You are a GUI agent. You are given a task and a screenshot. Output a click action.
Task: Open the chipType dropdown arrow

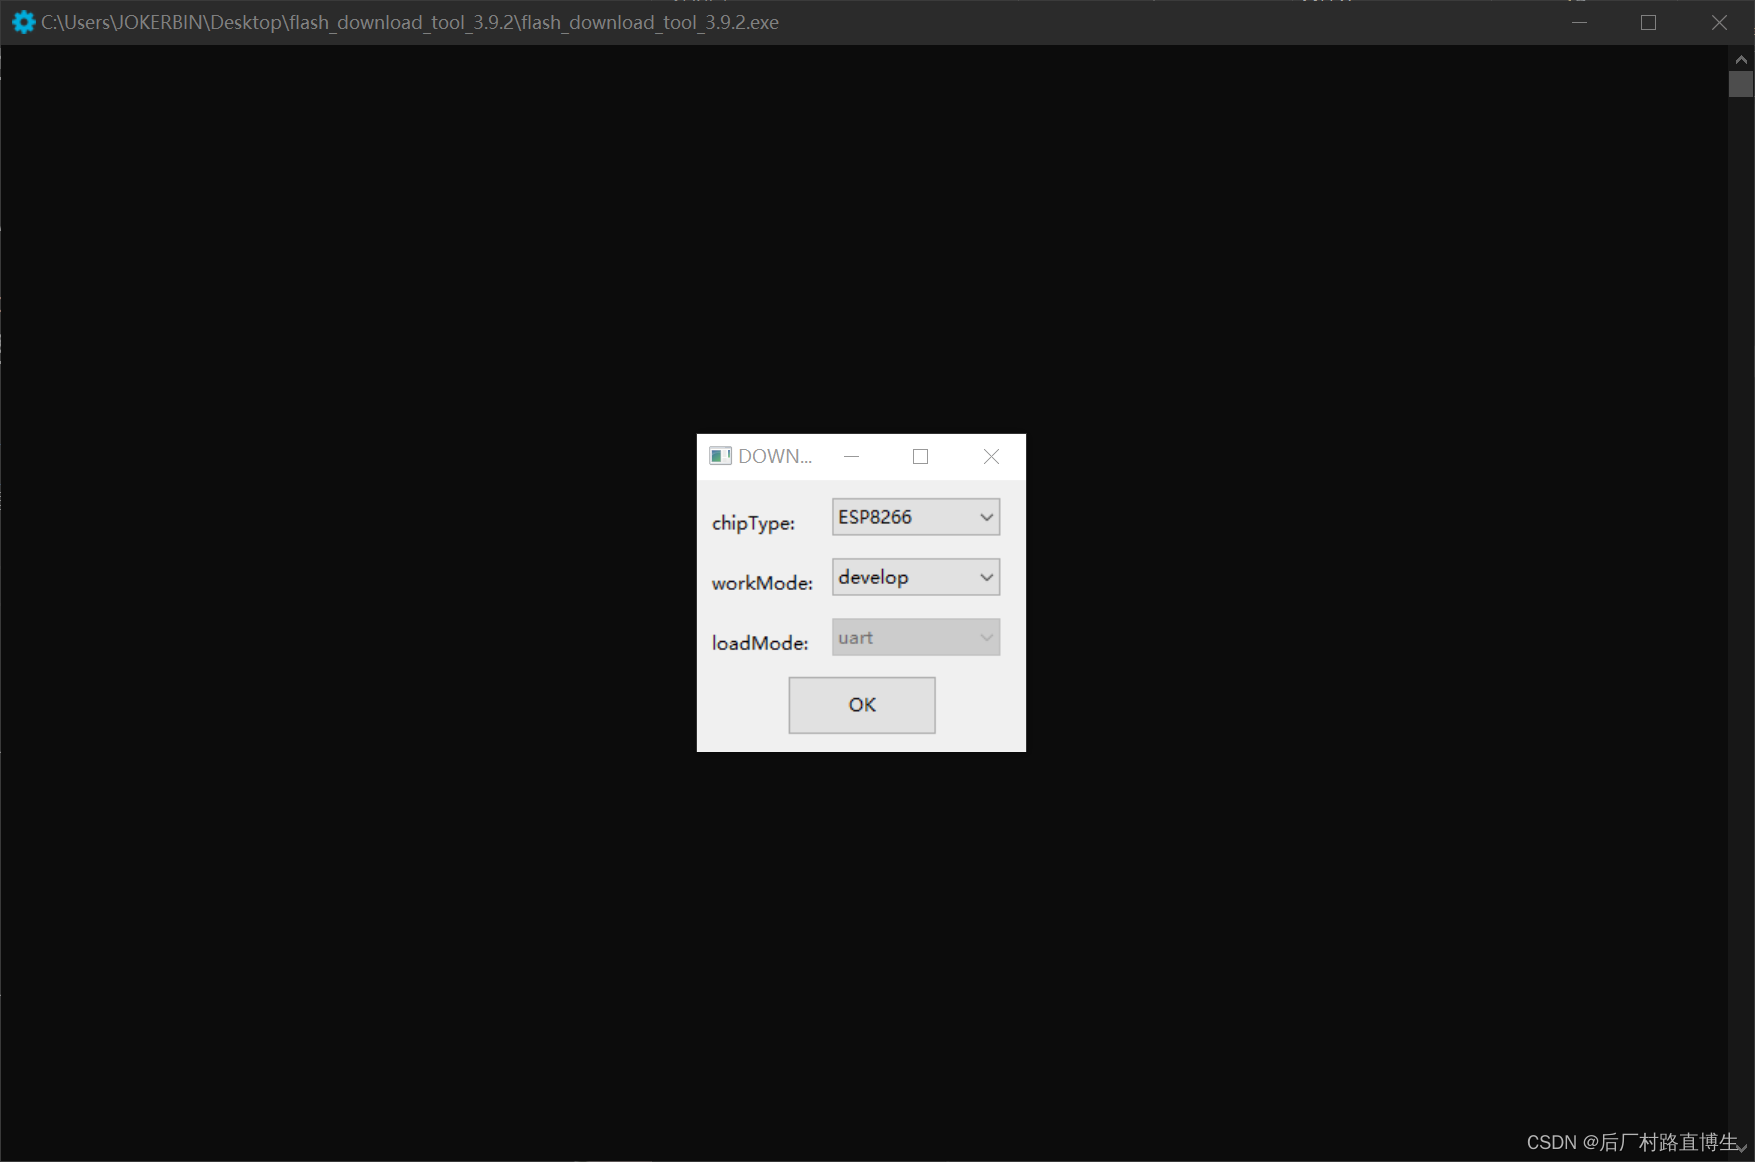pos(986,516)
